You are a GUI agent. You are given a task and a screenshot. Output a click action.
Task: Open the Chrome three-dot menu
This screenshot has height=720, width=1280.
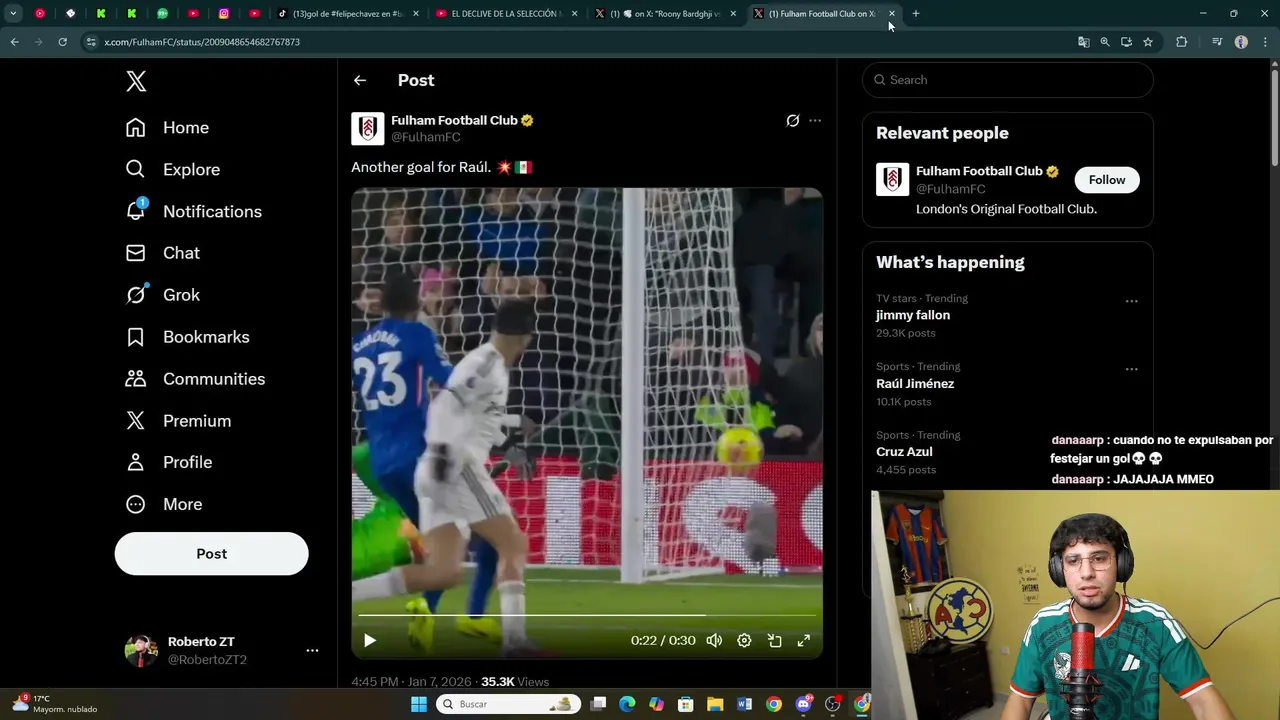(x=1264, y=42)
